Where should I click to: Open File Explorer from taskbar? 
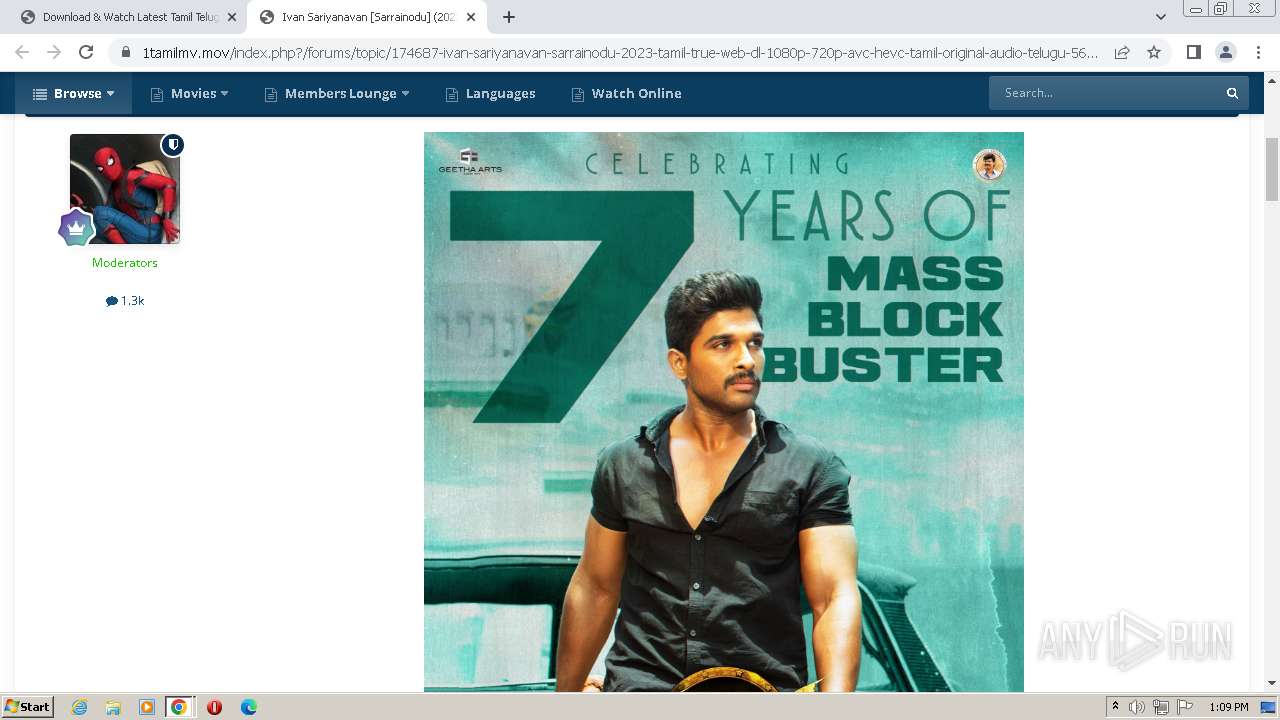coord(113,707)
